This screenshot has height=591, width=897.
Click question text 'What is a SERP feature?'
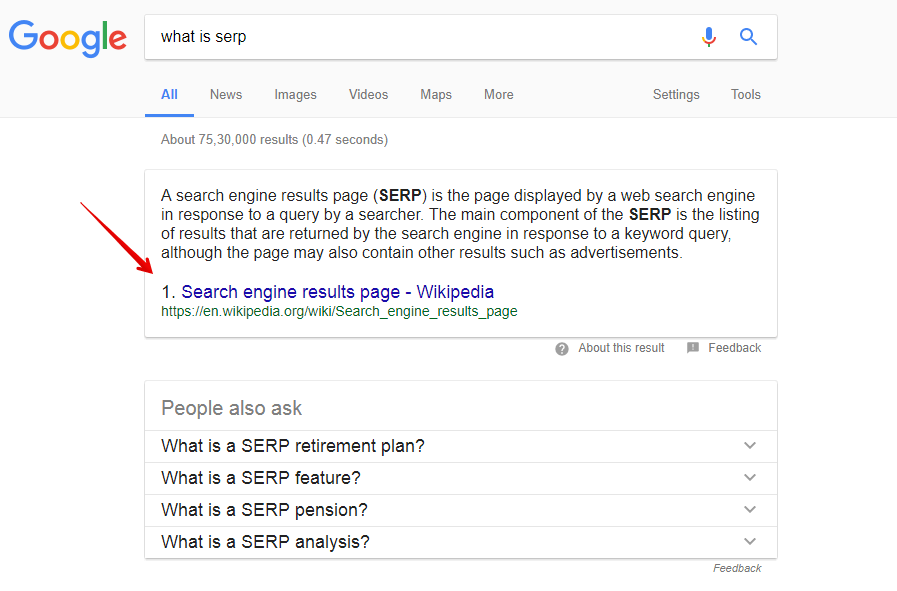point(261,478)
